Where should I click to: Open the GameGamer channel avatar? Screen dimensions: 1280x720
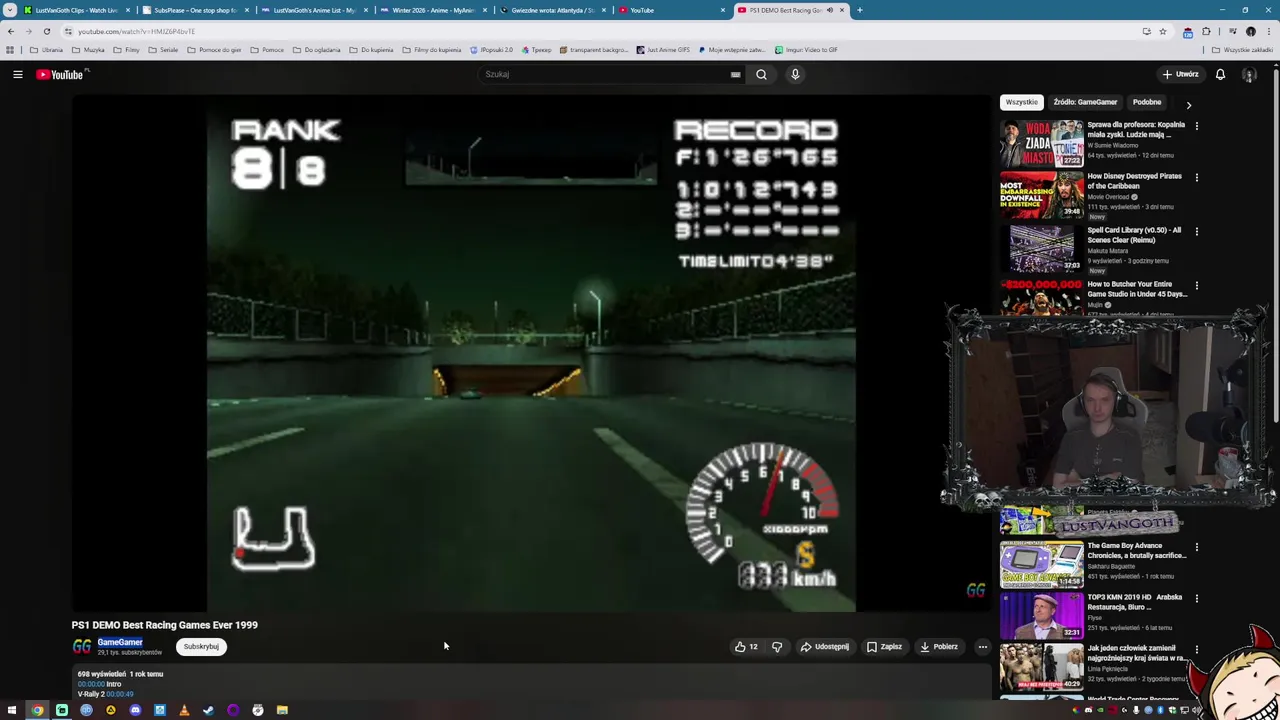81,647
